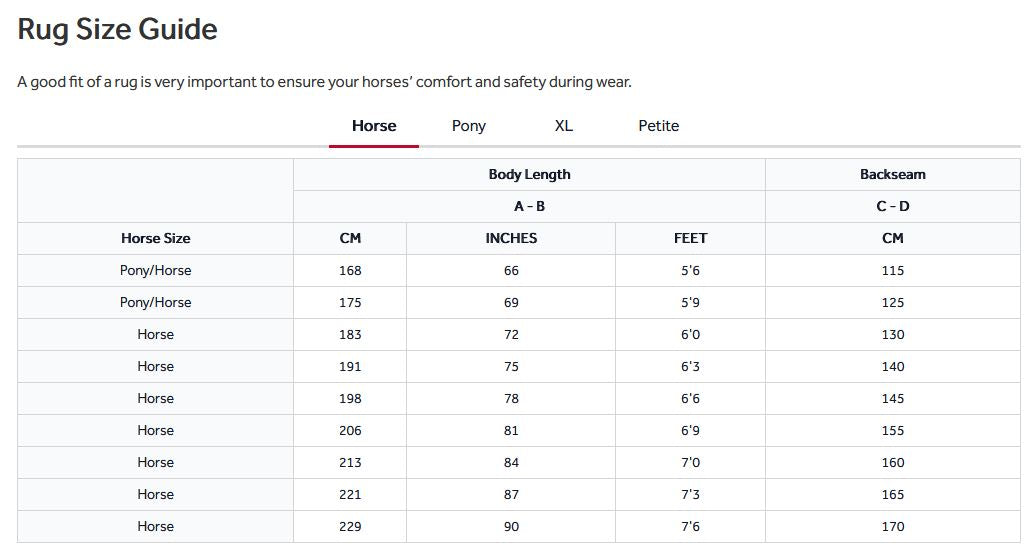Click the 81 inches value
Viewport: 1035px width, 550px height.
pos(511,430)
